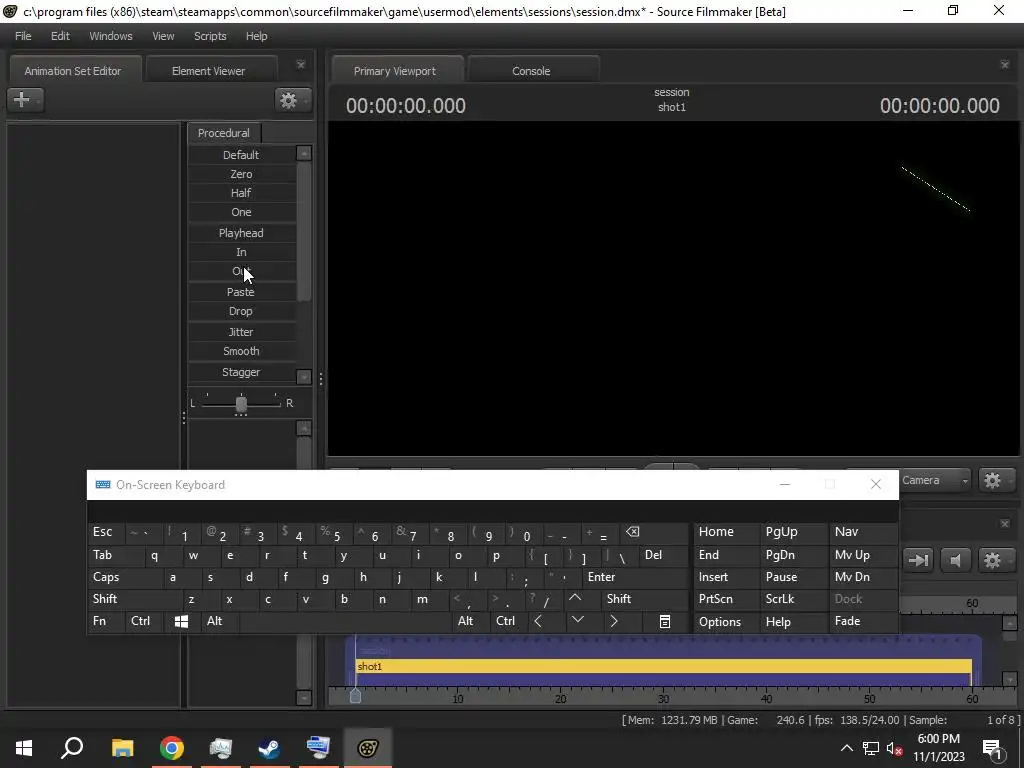Click the preset list scroll-down arrow

click(304, 377)
